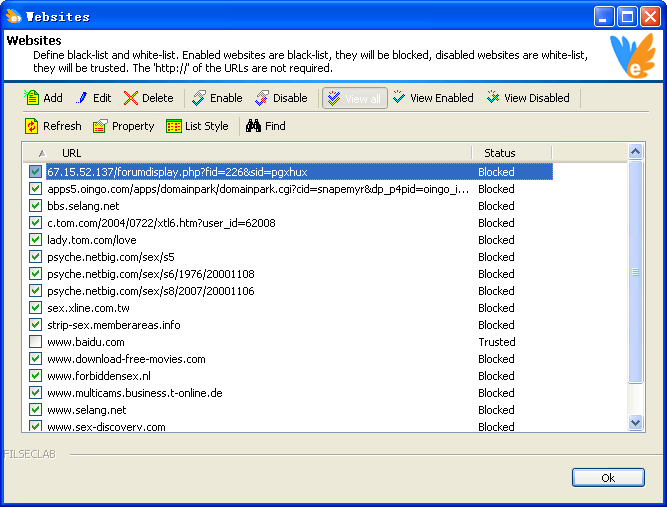
Task: Click the Status column header
Action: pyautogui.click(x=500, y=153)
